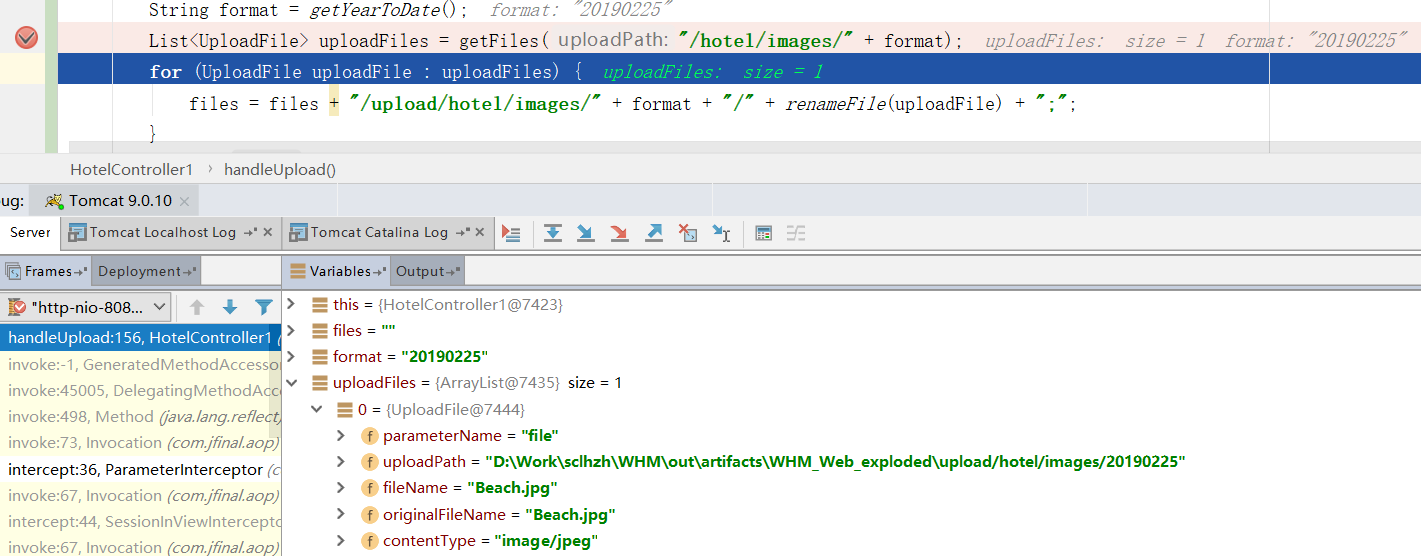Click the Run to Cursor icon
Viewport: 1421px width, 556px height.
pos(721,233)
